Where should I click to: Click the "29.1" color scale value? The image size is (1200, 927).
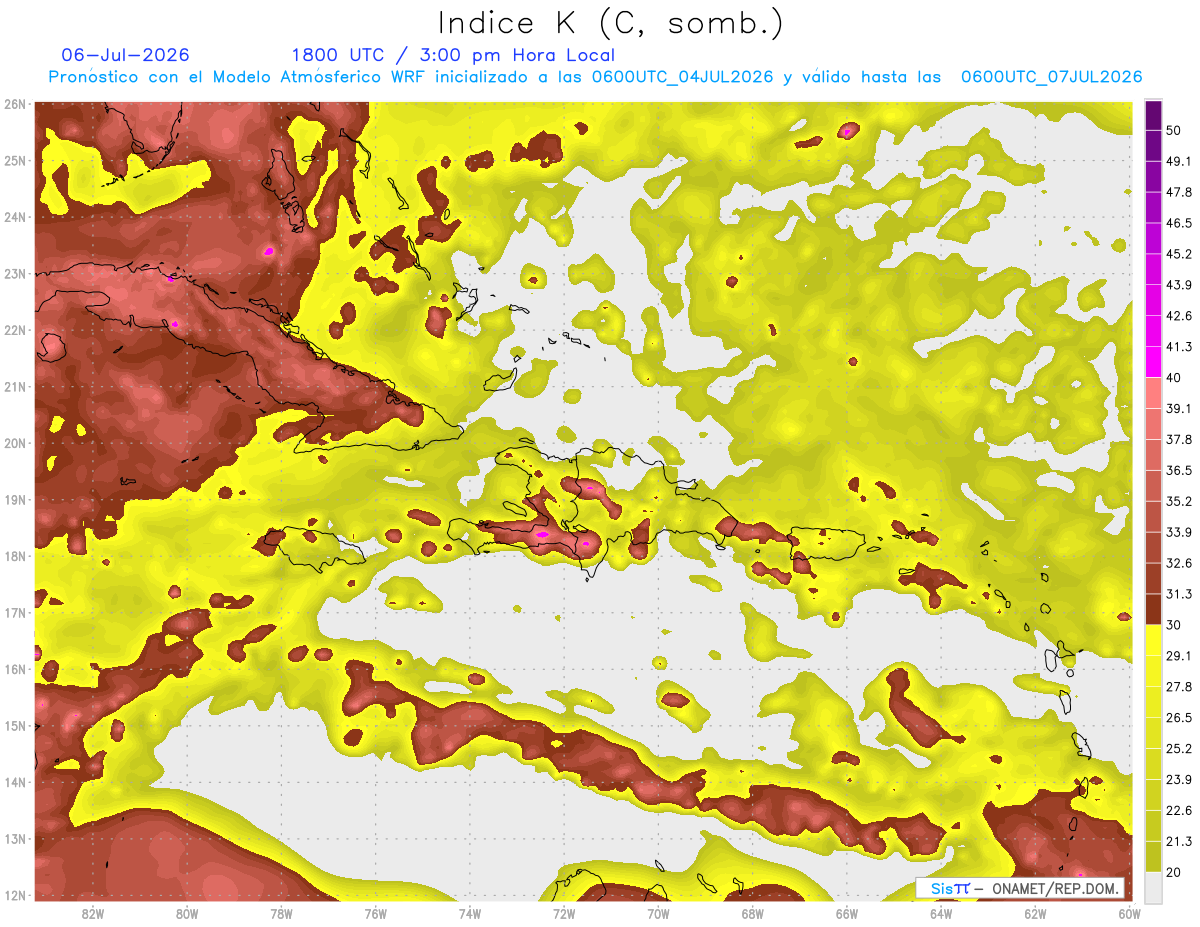[x=1178, y=656]
